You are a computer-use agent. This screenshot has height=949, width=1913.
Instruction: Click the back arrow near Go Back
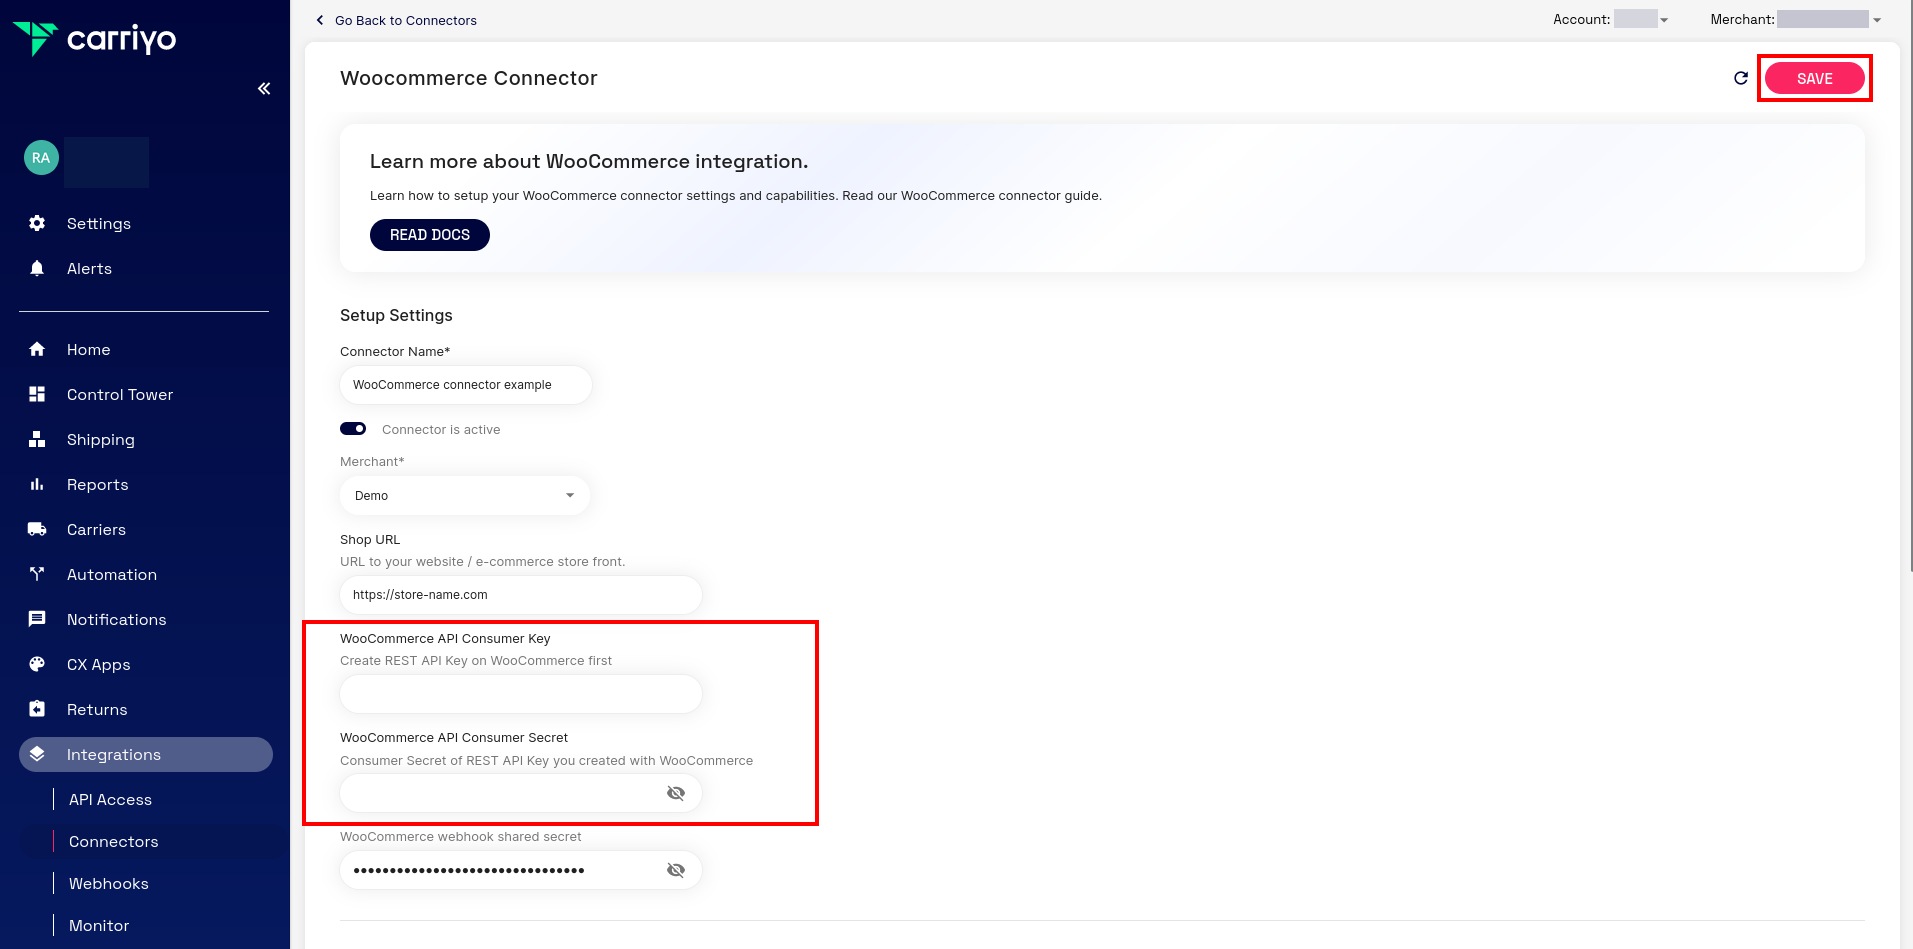click(x=320, y=20)
